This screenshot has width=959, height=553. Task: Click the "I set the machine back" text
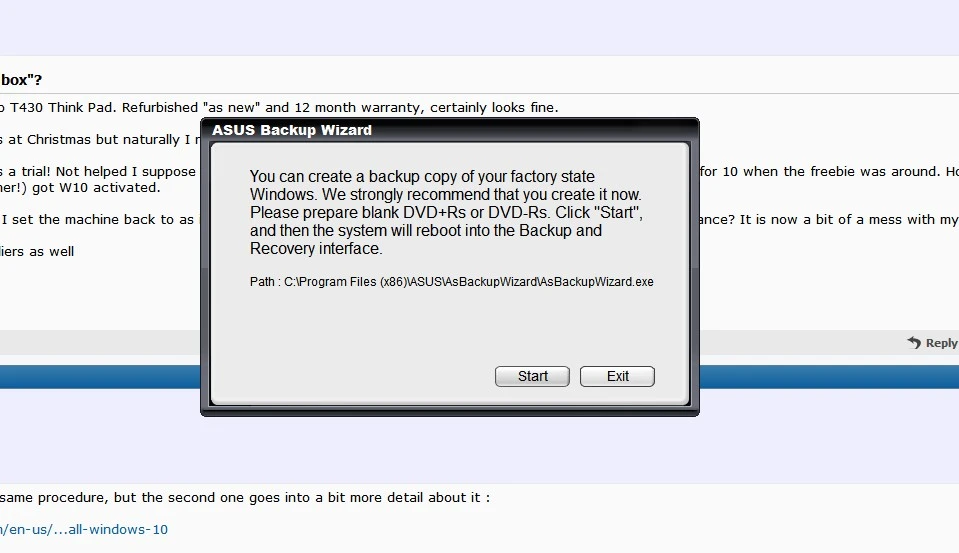(x=100, y=219)
